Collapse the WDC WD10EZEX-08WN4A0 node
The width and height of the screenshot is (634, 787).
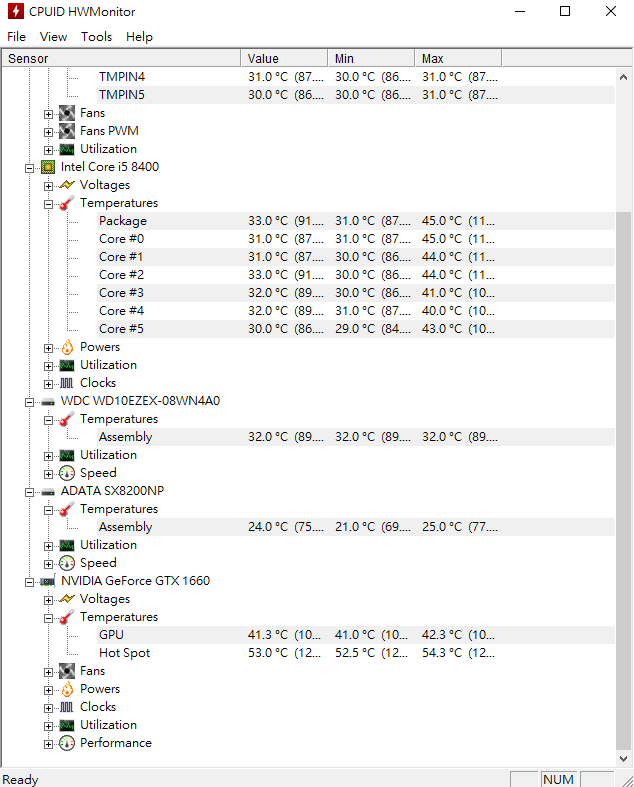coord(30,402)
